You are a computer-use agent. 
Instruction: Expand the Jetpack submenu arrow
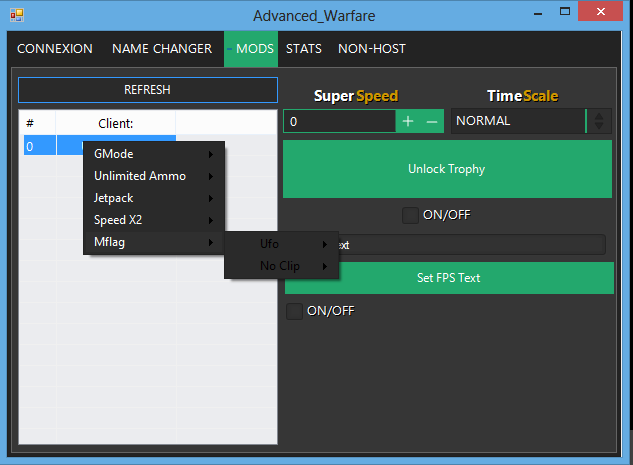pyautogui.click(x=211, y=198)
